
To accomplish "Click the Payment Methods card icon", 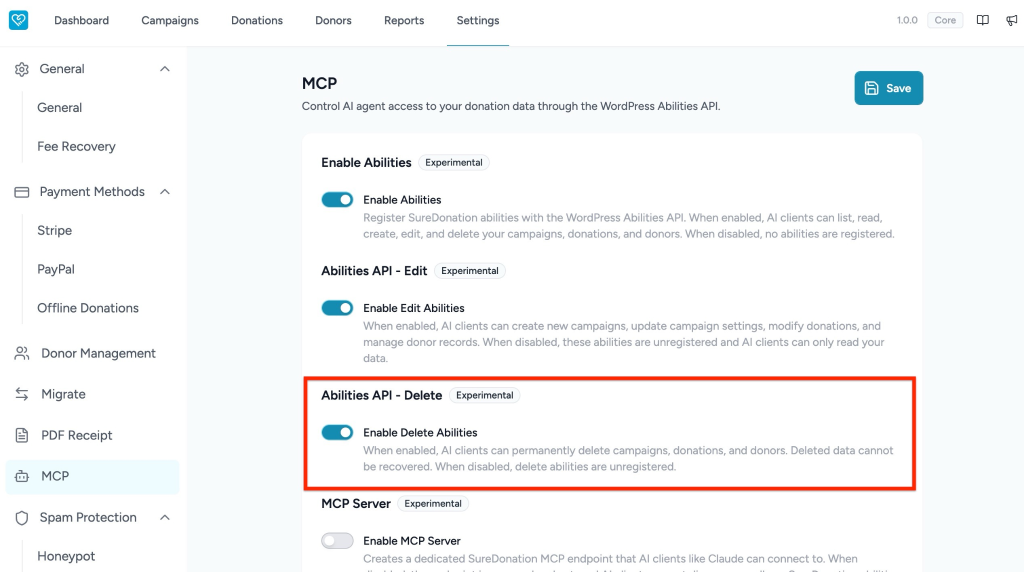I will (x=22, y=192).
